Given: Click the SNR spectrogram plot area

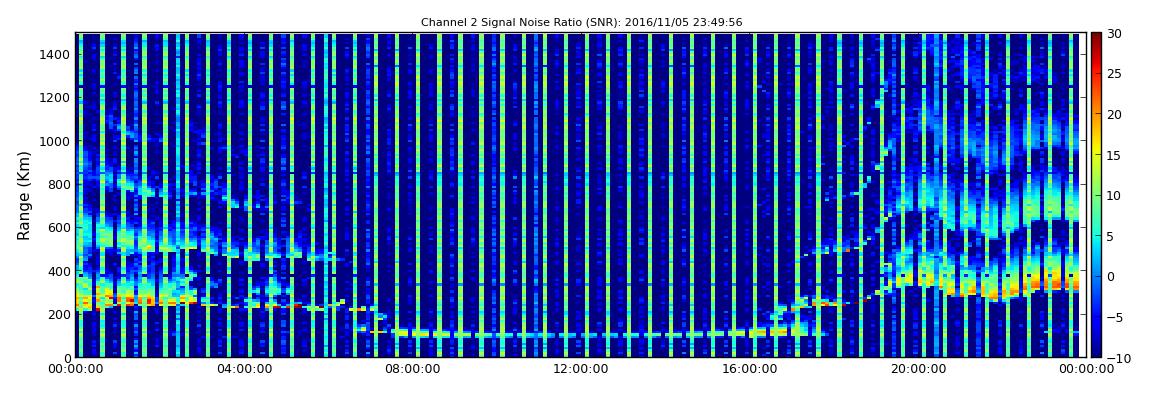Looking at the screenshot, I should click(x=581, y=195).
